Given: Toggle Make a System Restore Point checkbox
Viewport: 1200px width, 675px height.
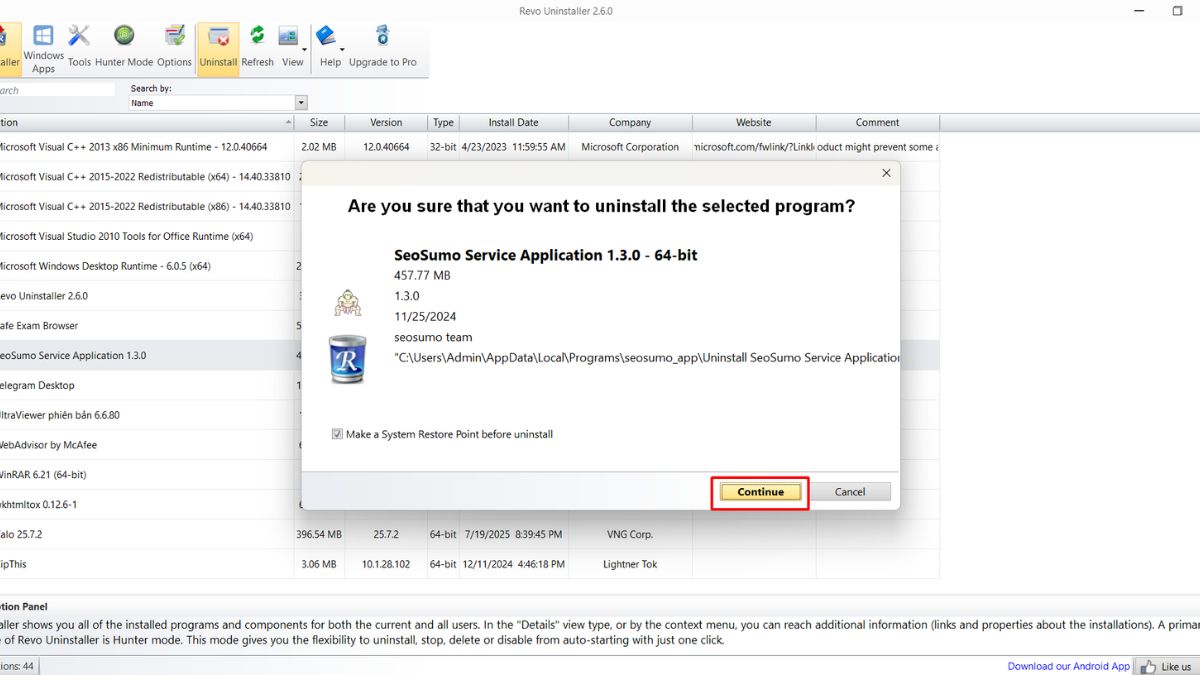Looking at the screenshot, I should [337, 434].
